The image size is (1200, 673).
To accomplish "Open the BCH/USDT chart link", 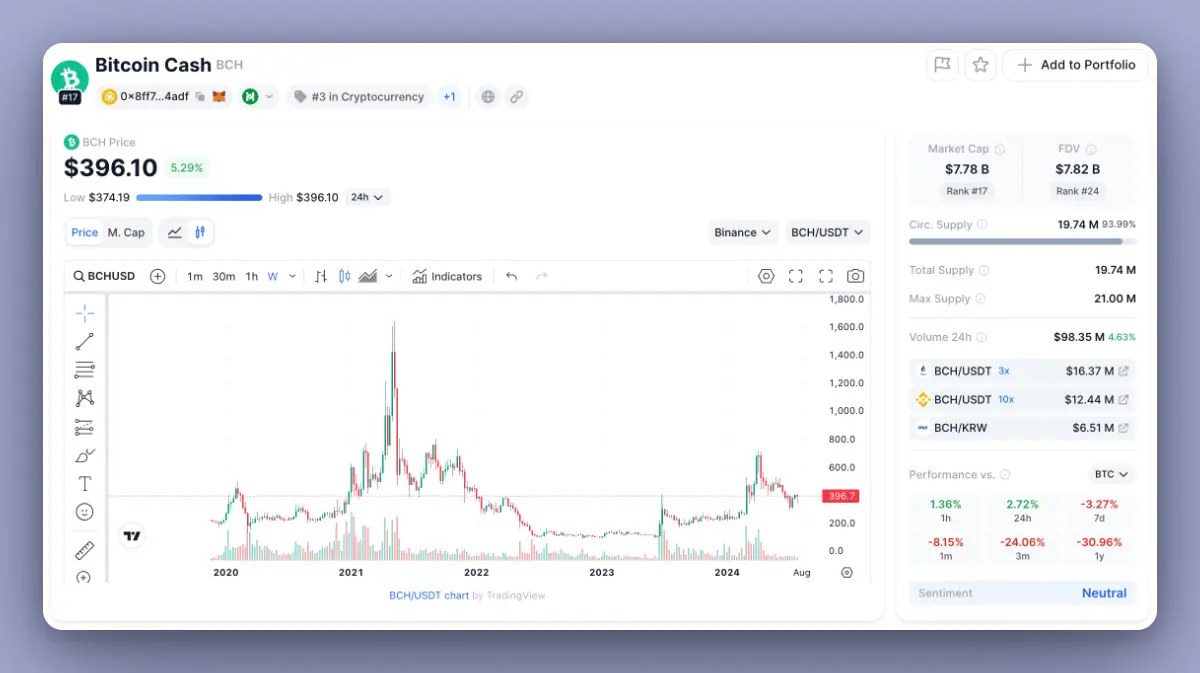I will click(428, 595).
